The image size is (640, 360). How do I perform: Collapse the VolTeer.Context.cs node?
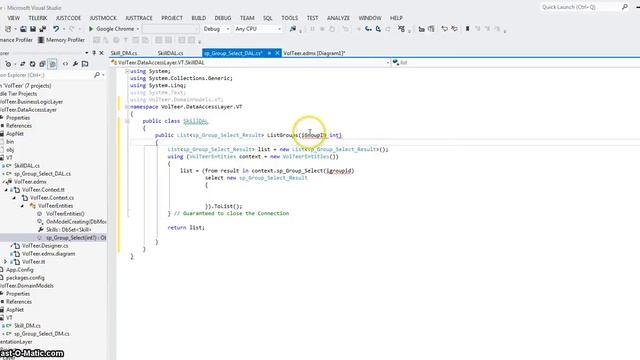14,198
